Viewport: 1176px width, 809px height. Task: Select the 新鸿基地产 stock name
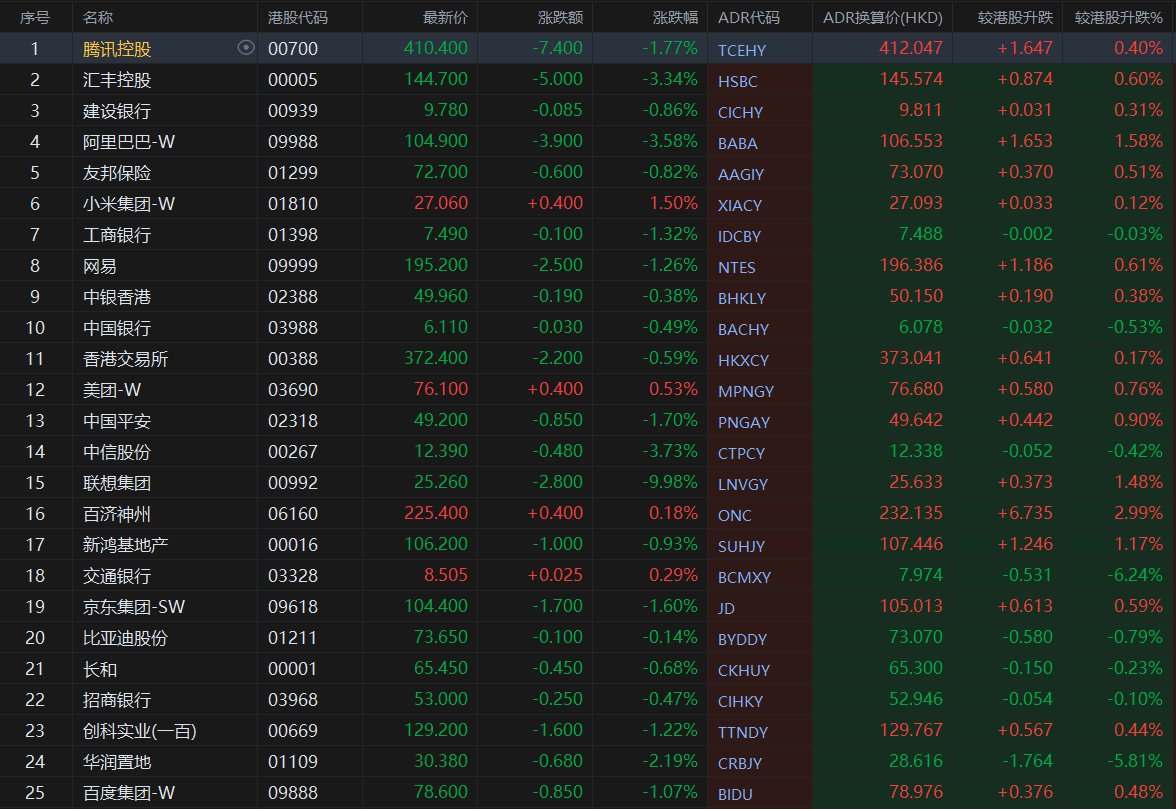[x=125, y=545]
